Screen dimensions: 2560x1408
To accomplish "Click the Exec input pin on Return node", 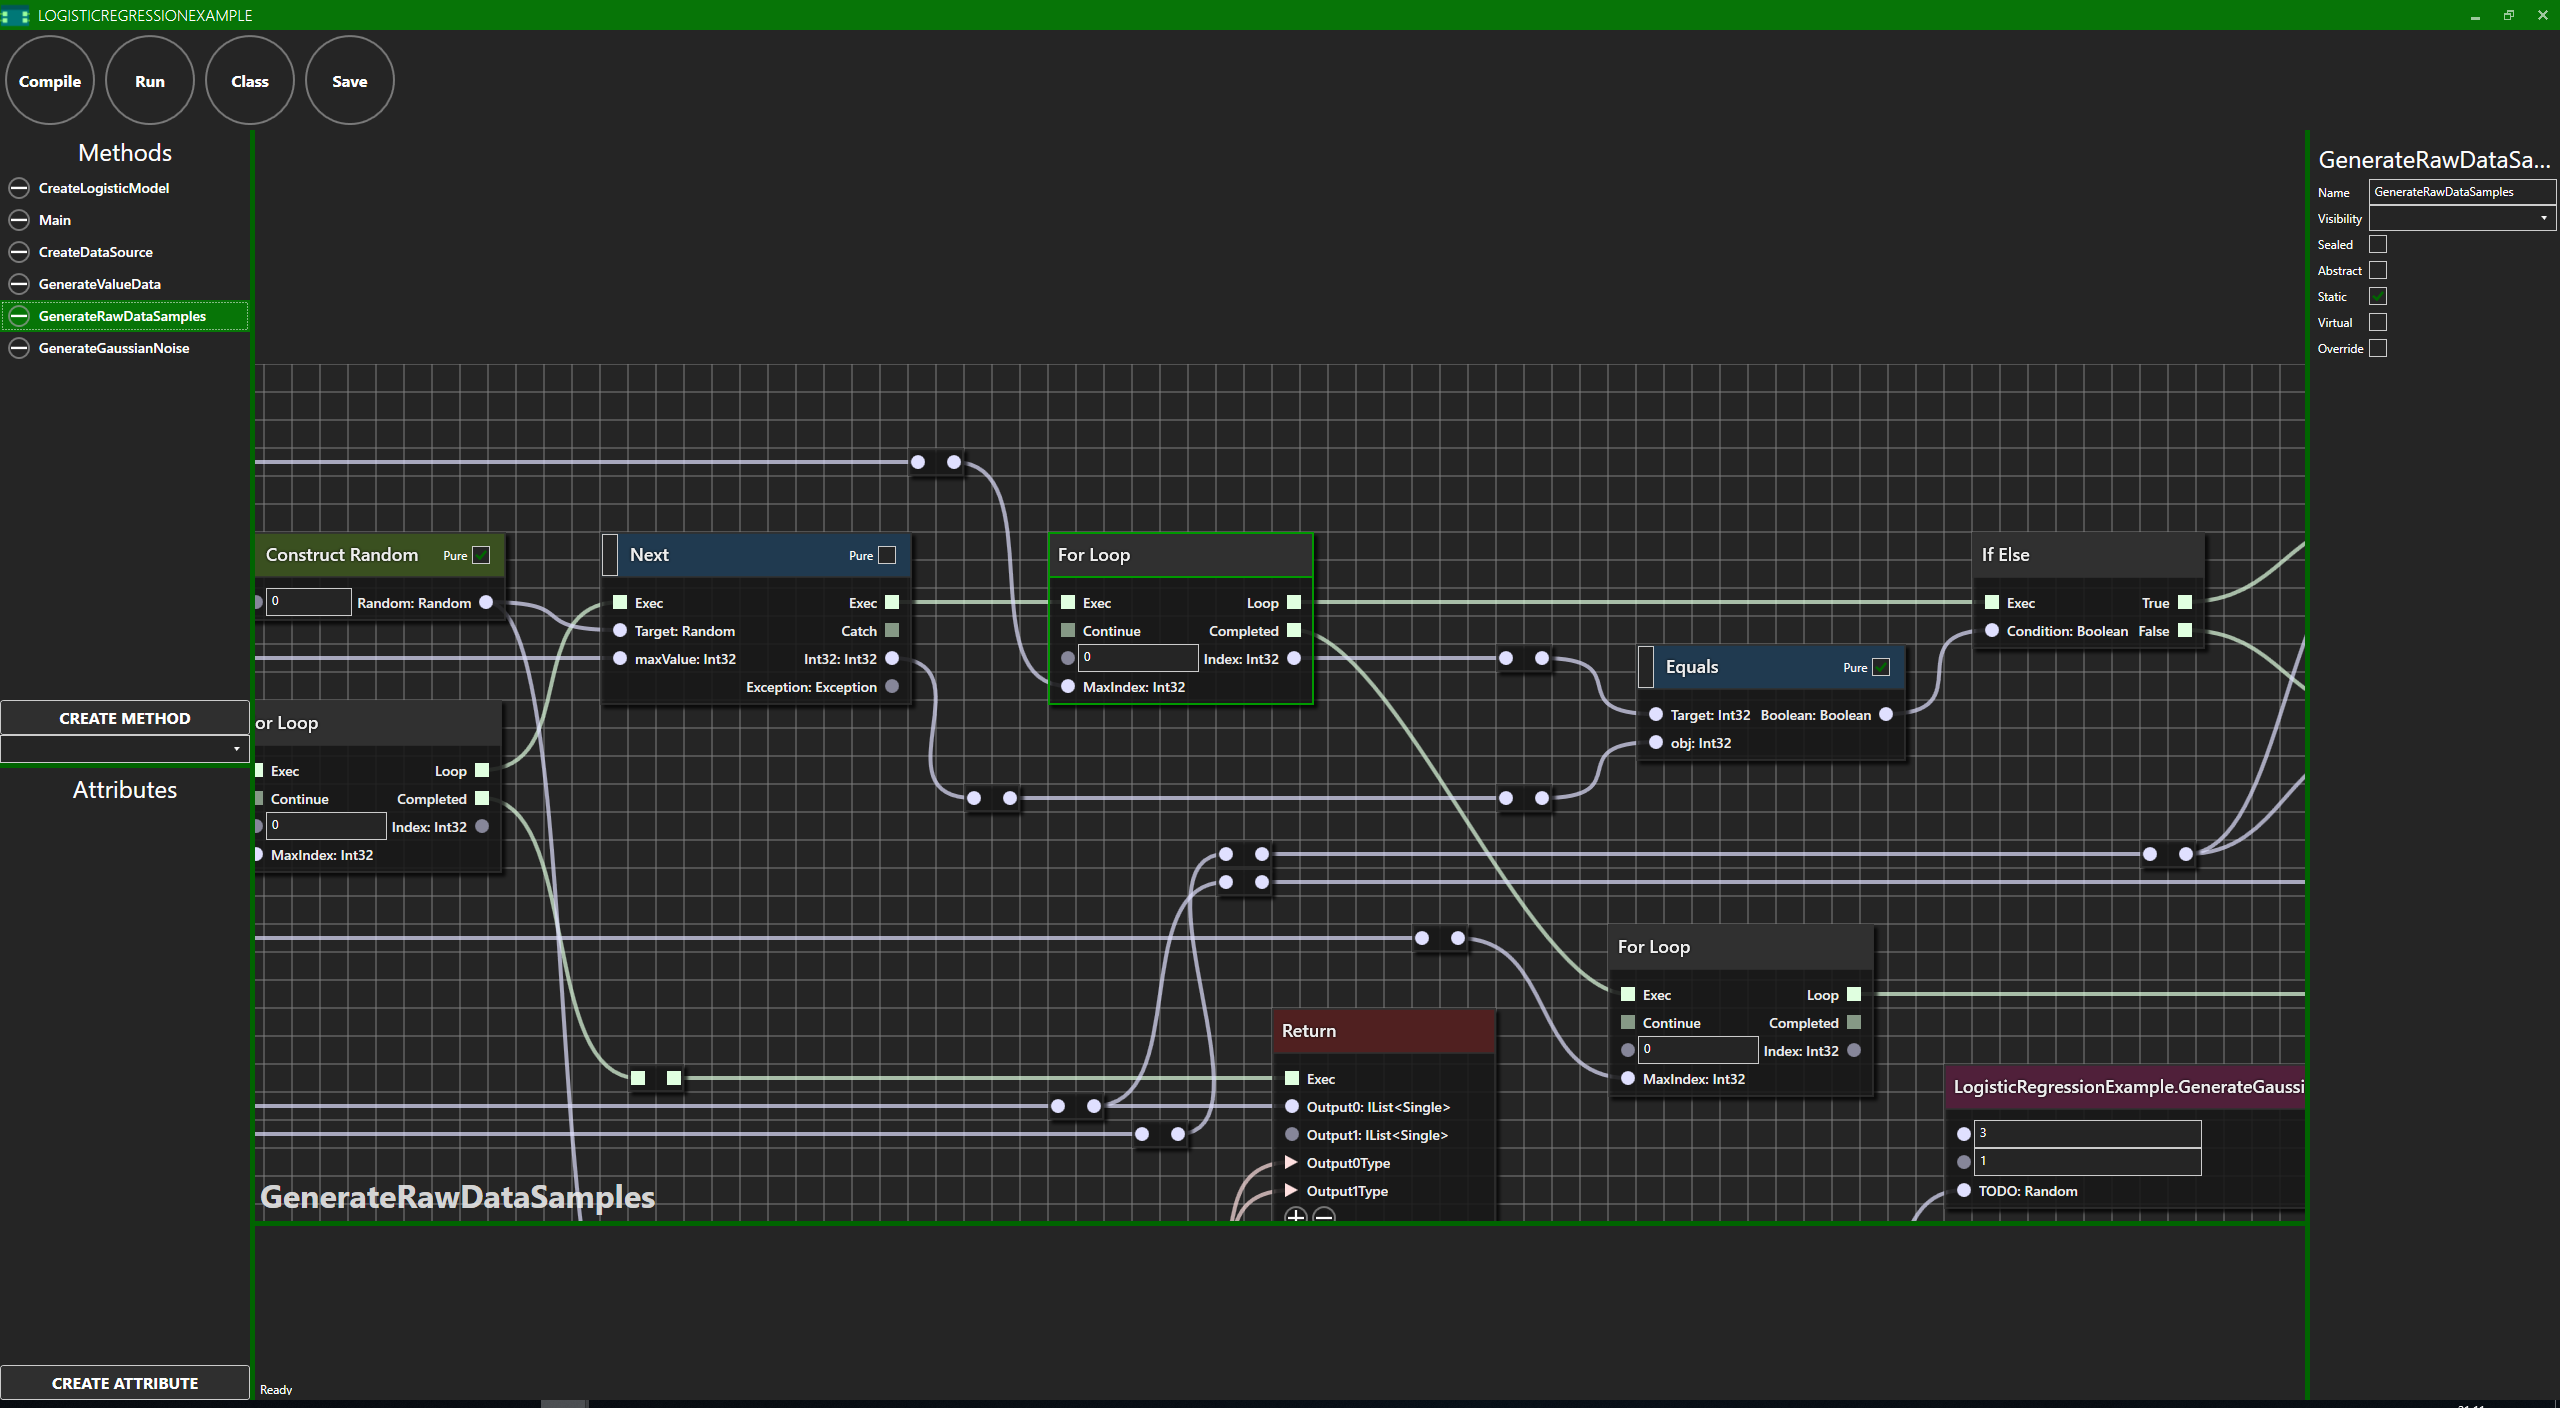I will 1292,1078.
